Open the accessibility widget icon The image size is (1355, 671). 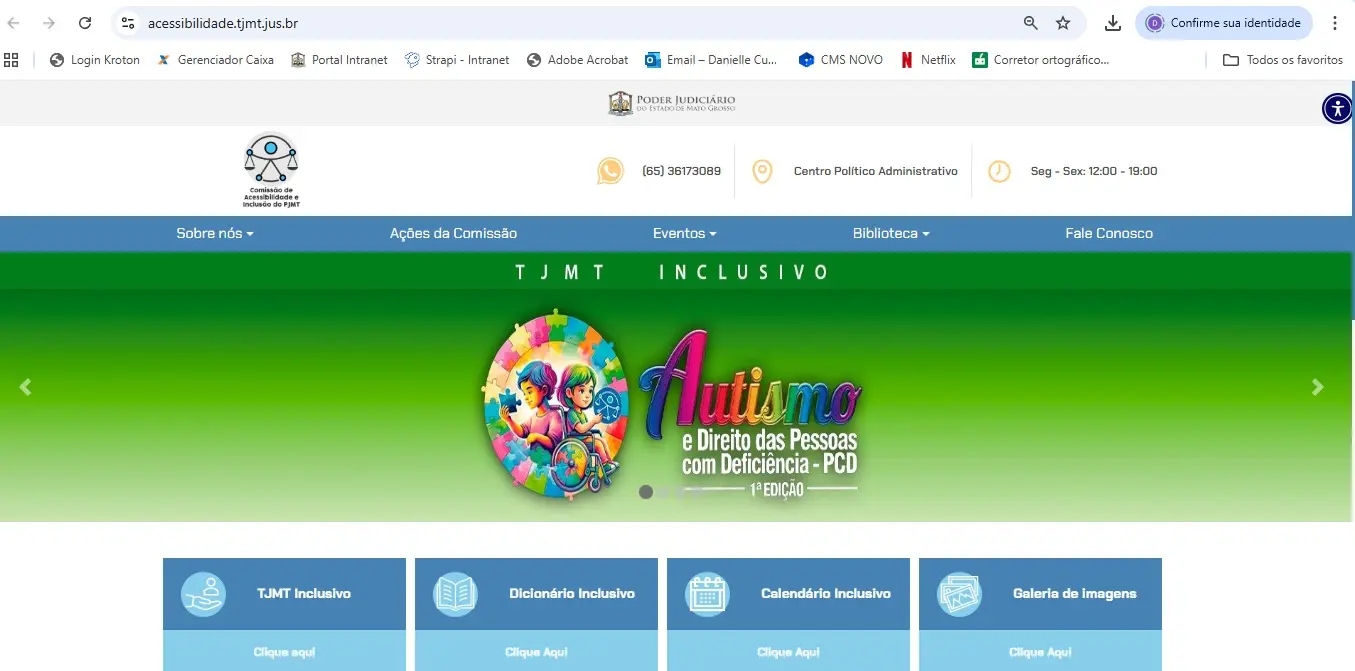[1337, 108]
